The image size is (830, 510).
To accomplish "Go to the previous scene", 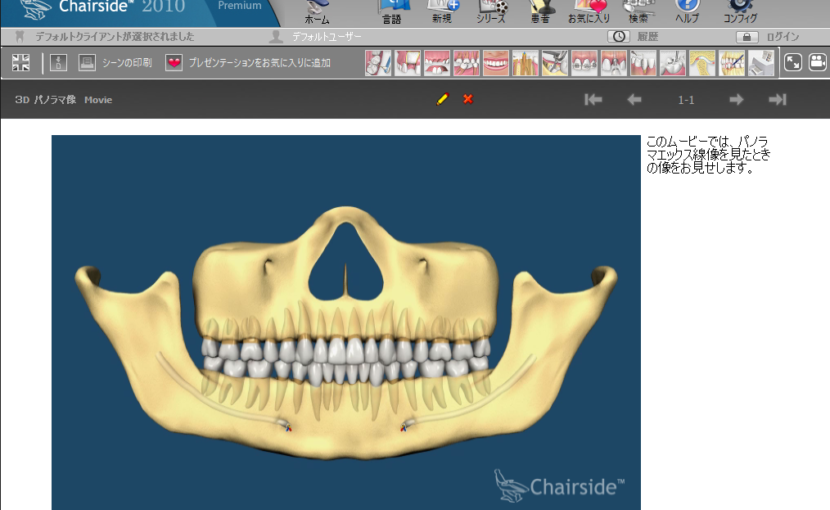I will [634, 99].
